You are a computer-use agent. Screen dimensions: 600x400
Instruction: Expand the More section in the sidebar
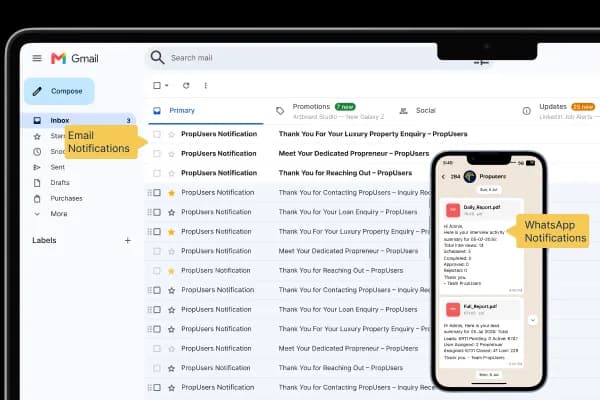coord(59,214)
